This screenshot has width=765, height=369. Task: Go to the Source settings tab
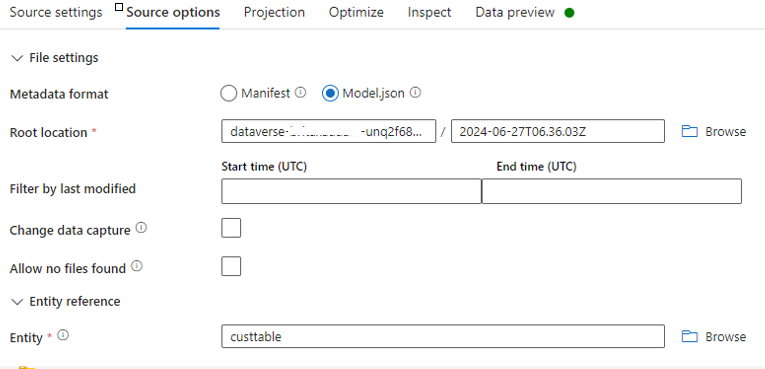click(x=56, y=13)
